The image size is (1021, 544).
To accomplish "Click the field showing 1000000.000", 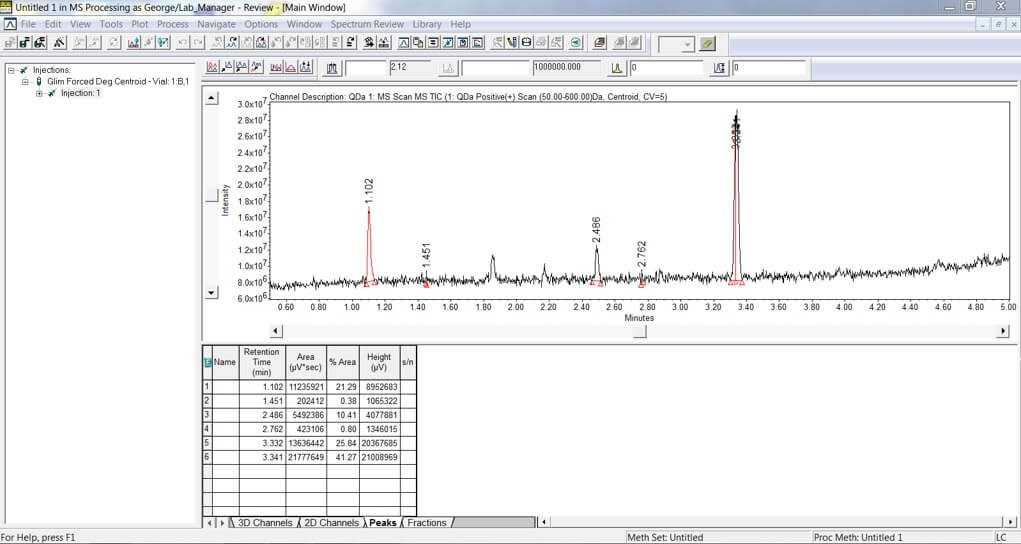I will pyautogui.click(x=566, y=68).
